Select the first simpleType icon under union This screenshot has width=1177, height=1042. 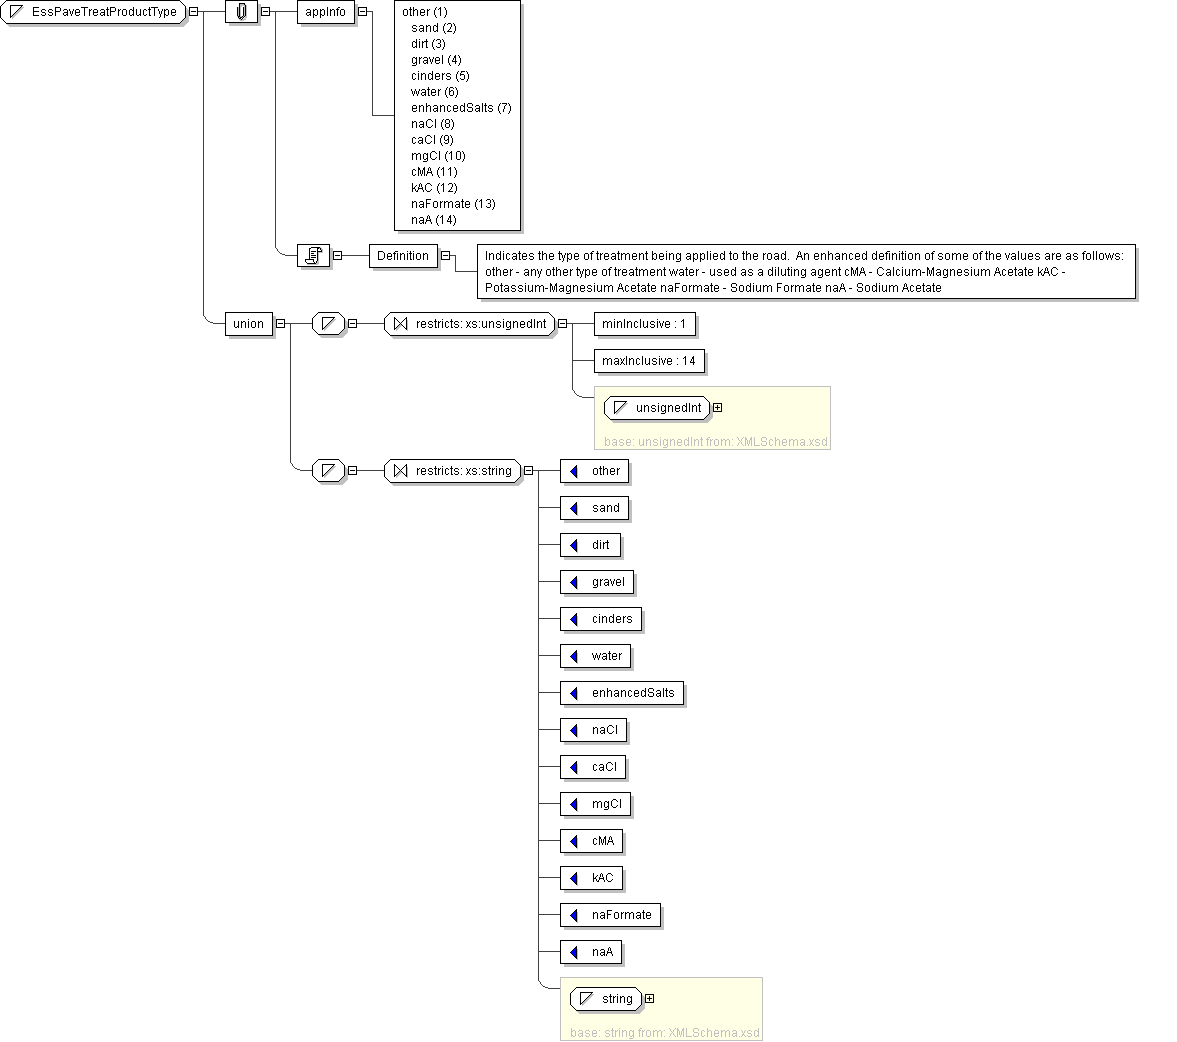coord(327,324)
